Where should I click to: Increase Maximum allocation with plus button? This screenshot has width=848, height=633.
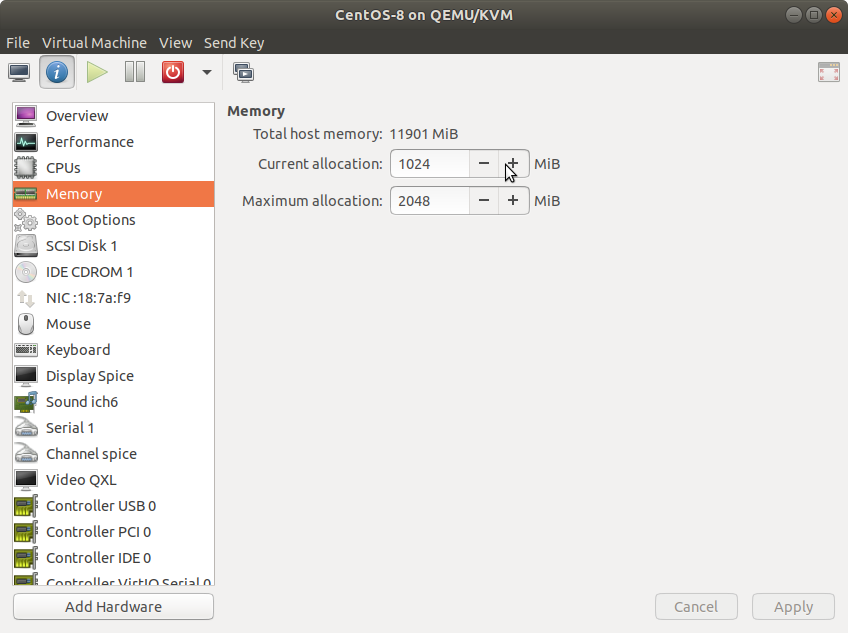point(513,201)
